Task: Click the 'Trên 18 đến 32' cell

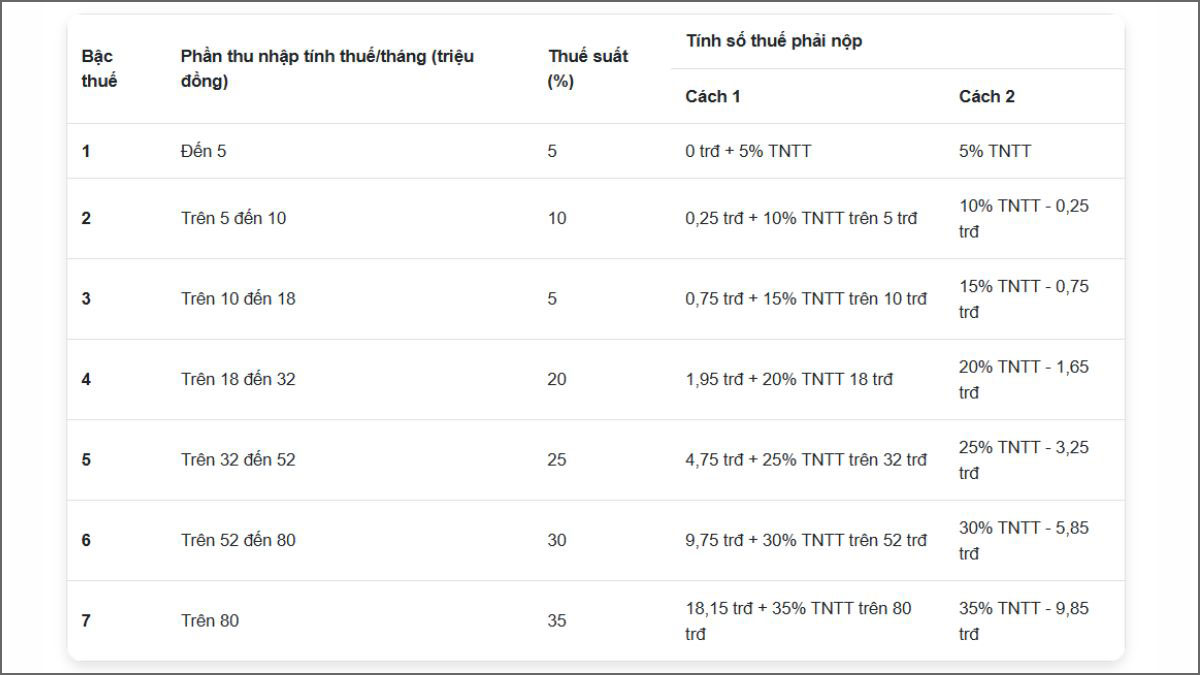Action: (x=238, y=379)
